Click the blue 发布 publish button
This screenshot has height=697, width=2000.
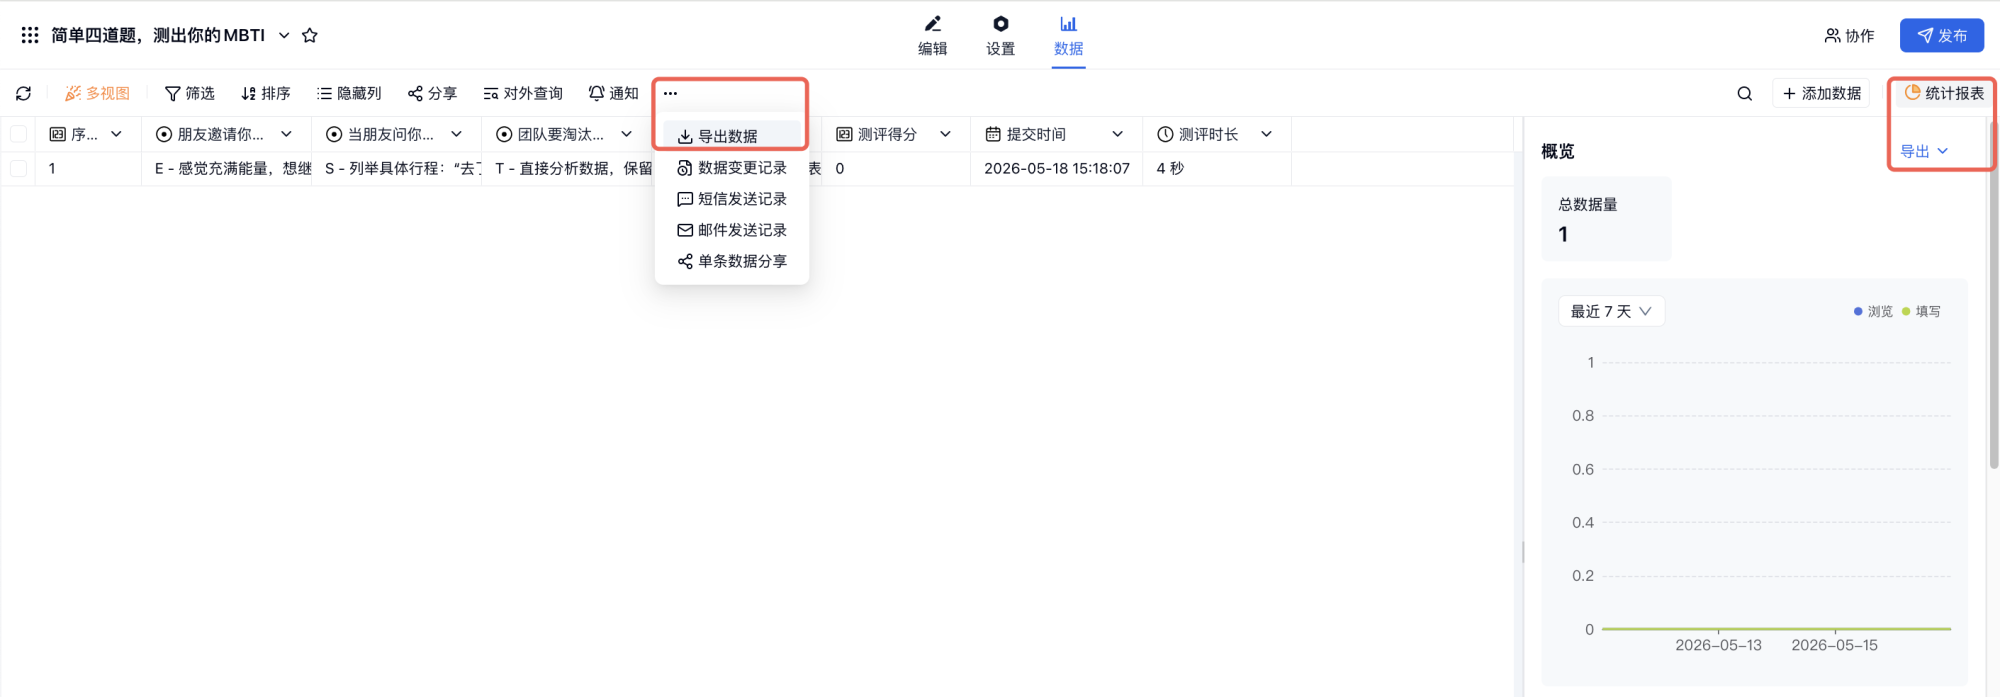pos(1942,35)
